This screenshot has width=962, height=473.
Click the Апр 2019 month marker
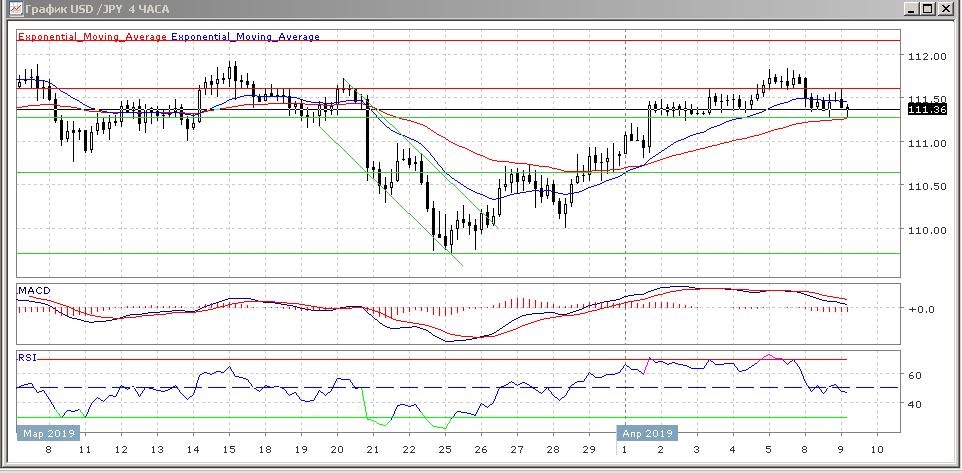[648, 434]
